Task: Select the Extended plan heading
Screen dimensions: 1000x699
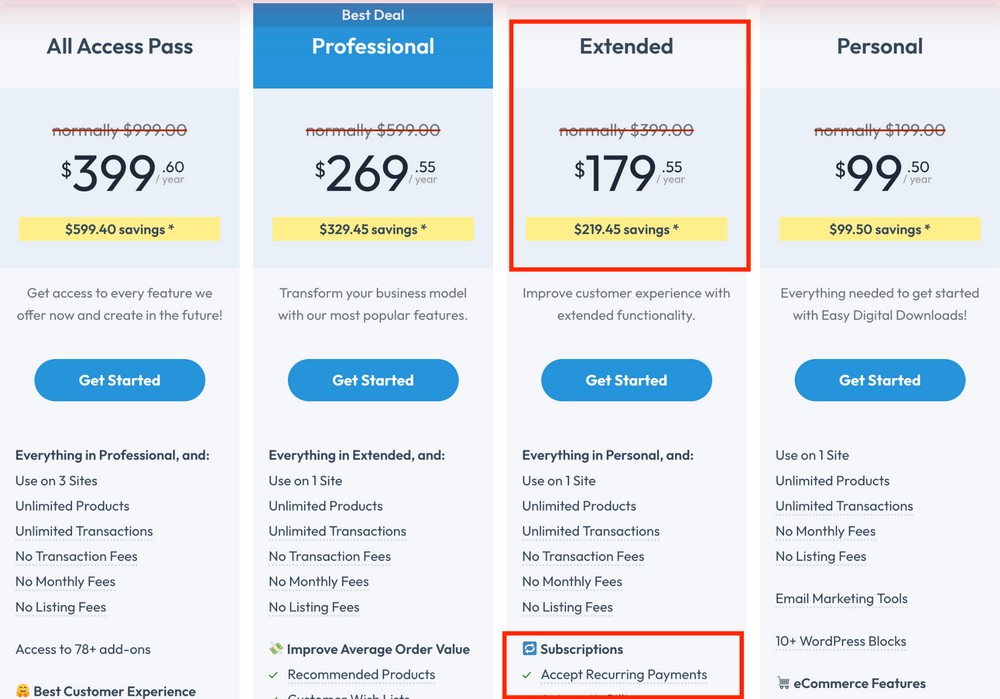Action: coord(626,46)
